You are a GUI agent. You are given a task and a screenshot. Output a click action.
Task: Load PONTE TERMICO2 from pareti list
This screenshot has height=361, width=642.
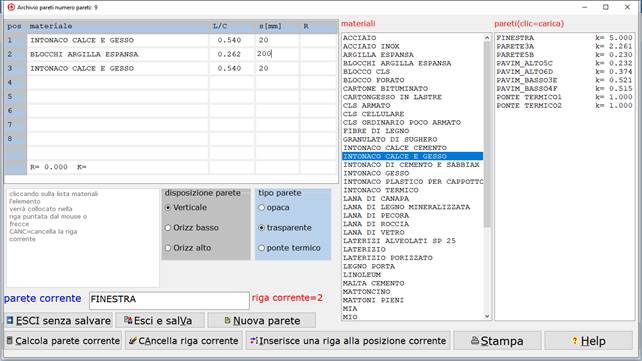point(564,105)
